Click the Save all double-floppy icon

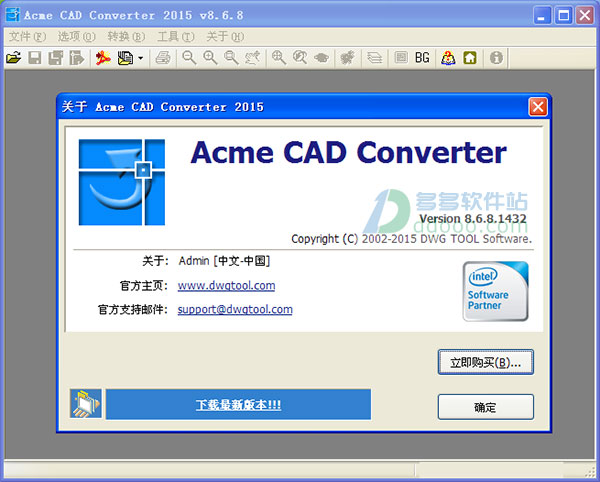56,58
